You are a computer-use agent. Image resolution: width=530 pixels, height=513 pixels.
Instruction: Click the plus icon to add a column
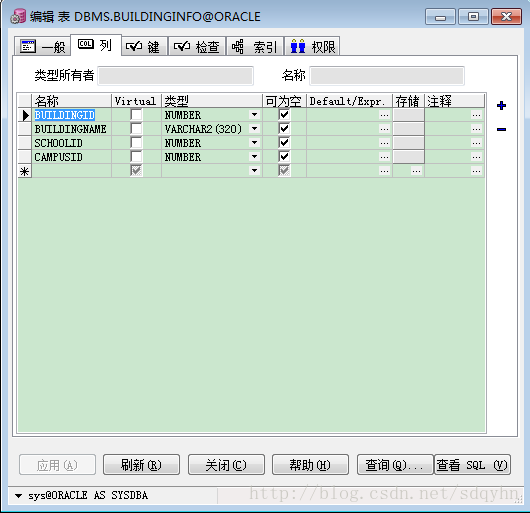pyautogui.click(x=502, y=105)
